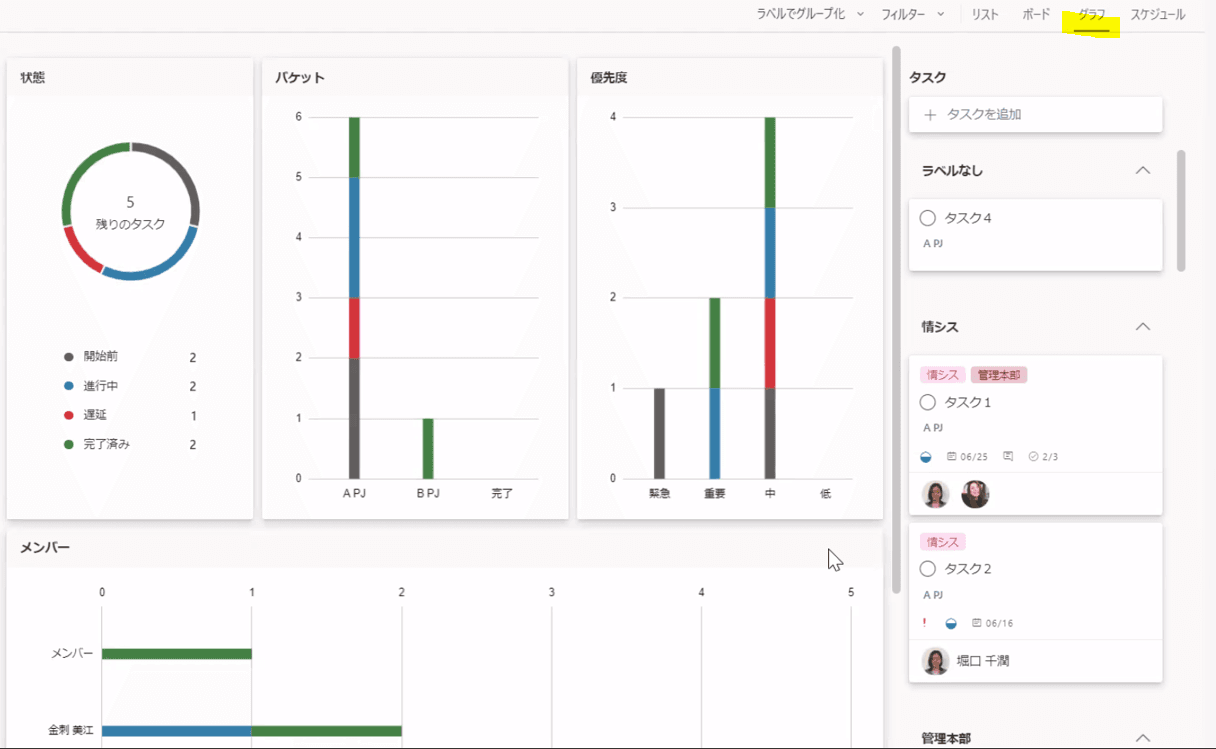Open the フィルター dropdown
The image size is (1216, 749).
point(912,15)
